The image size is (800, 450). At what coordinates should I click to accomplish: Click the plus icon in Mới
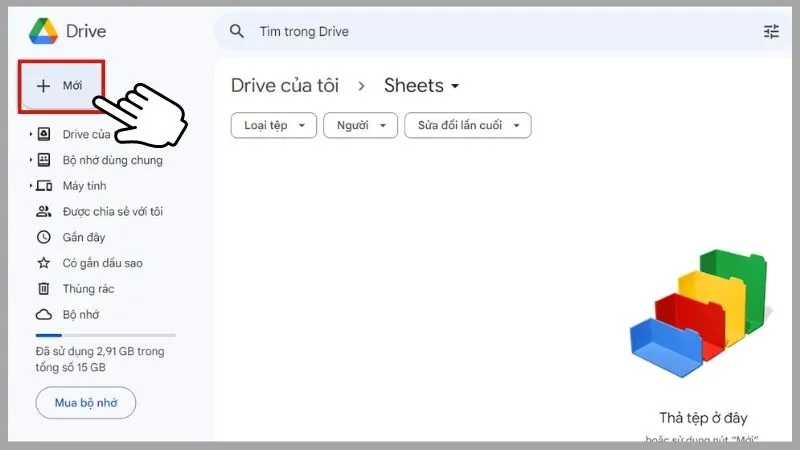43,86
